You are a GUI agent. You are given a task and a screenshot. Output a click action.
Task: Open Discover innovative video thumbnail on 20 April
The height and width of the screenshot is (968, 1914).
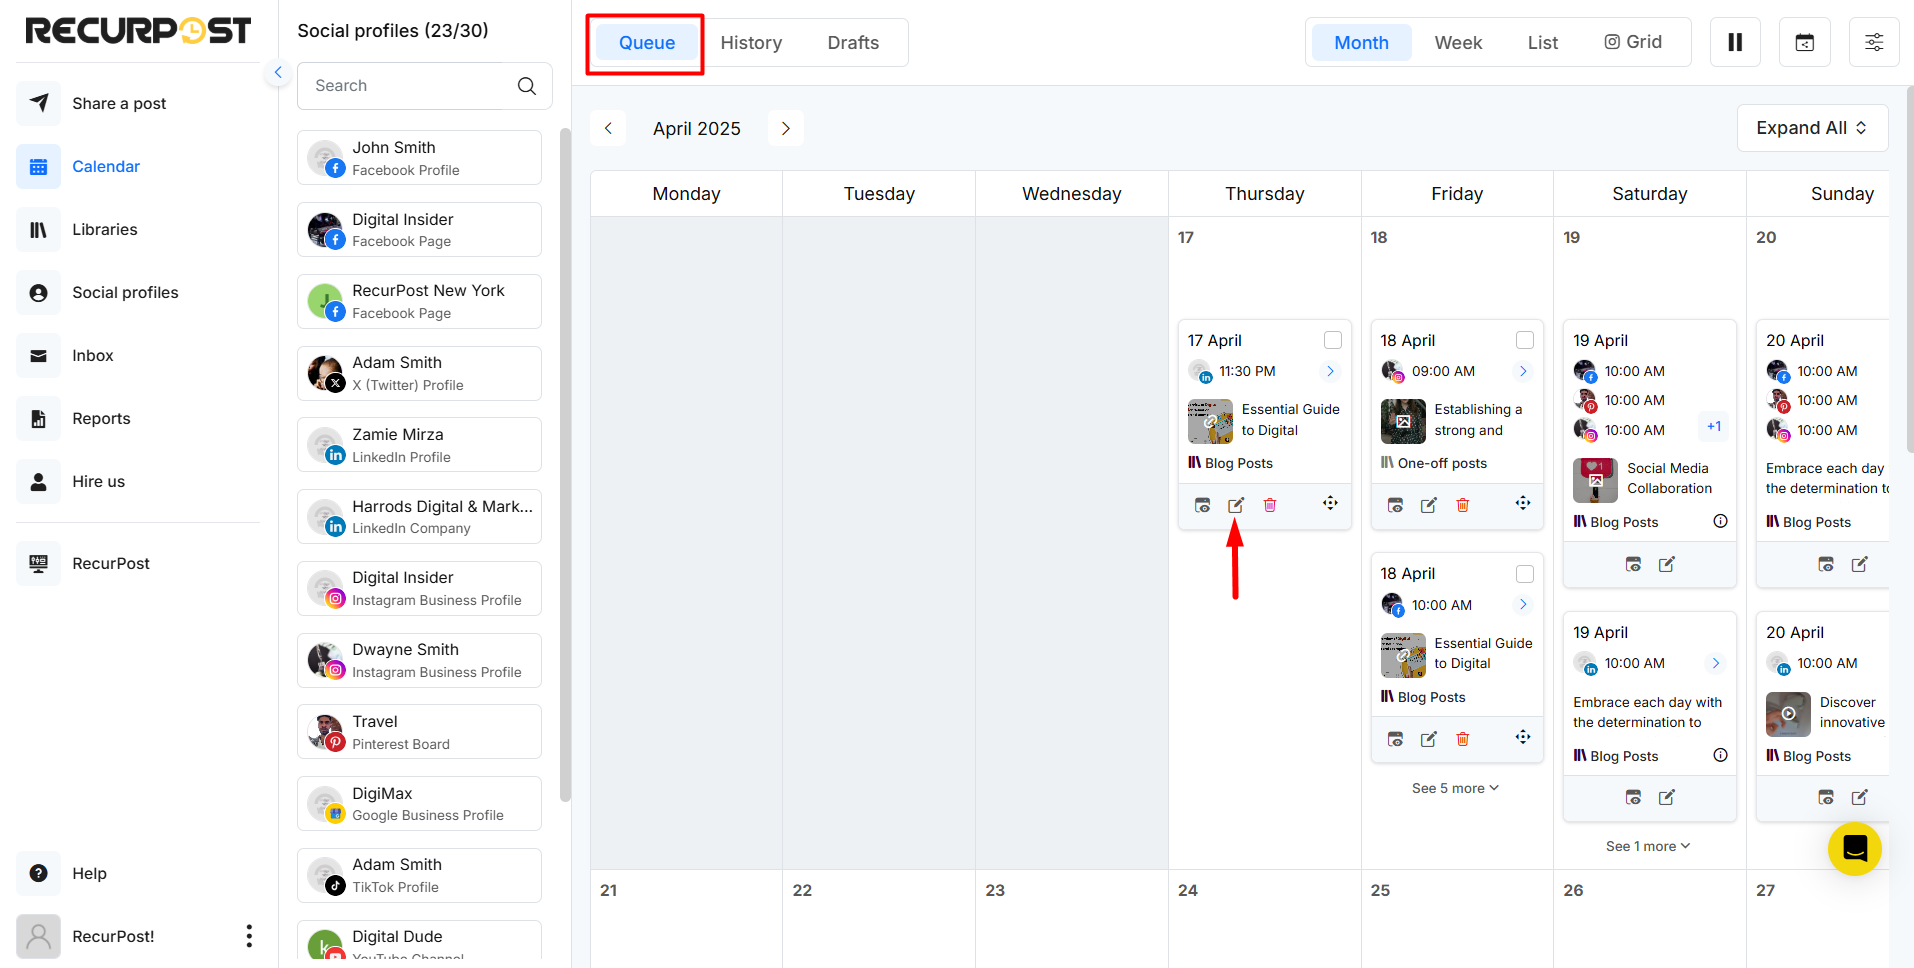click(x=1788, y=714)
